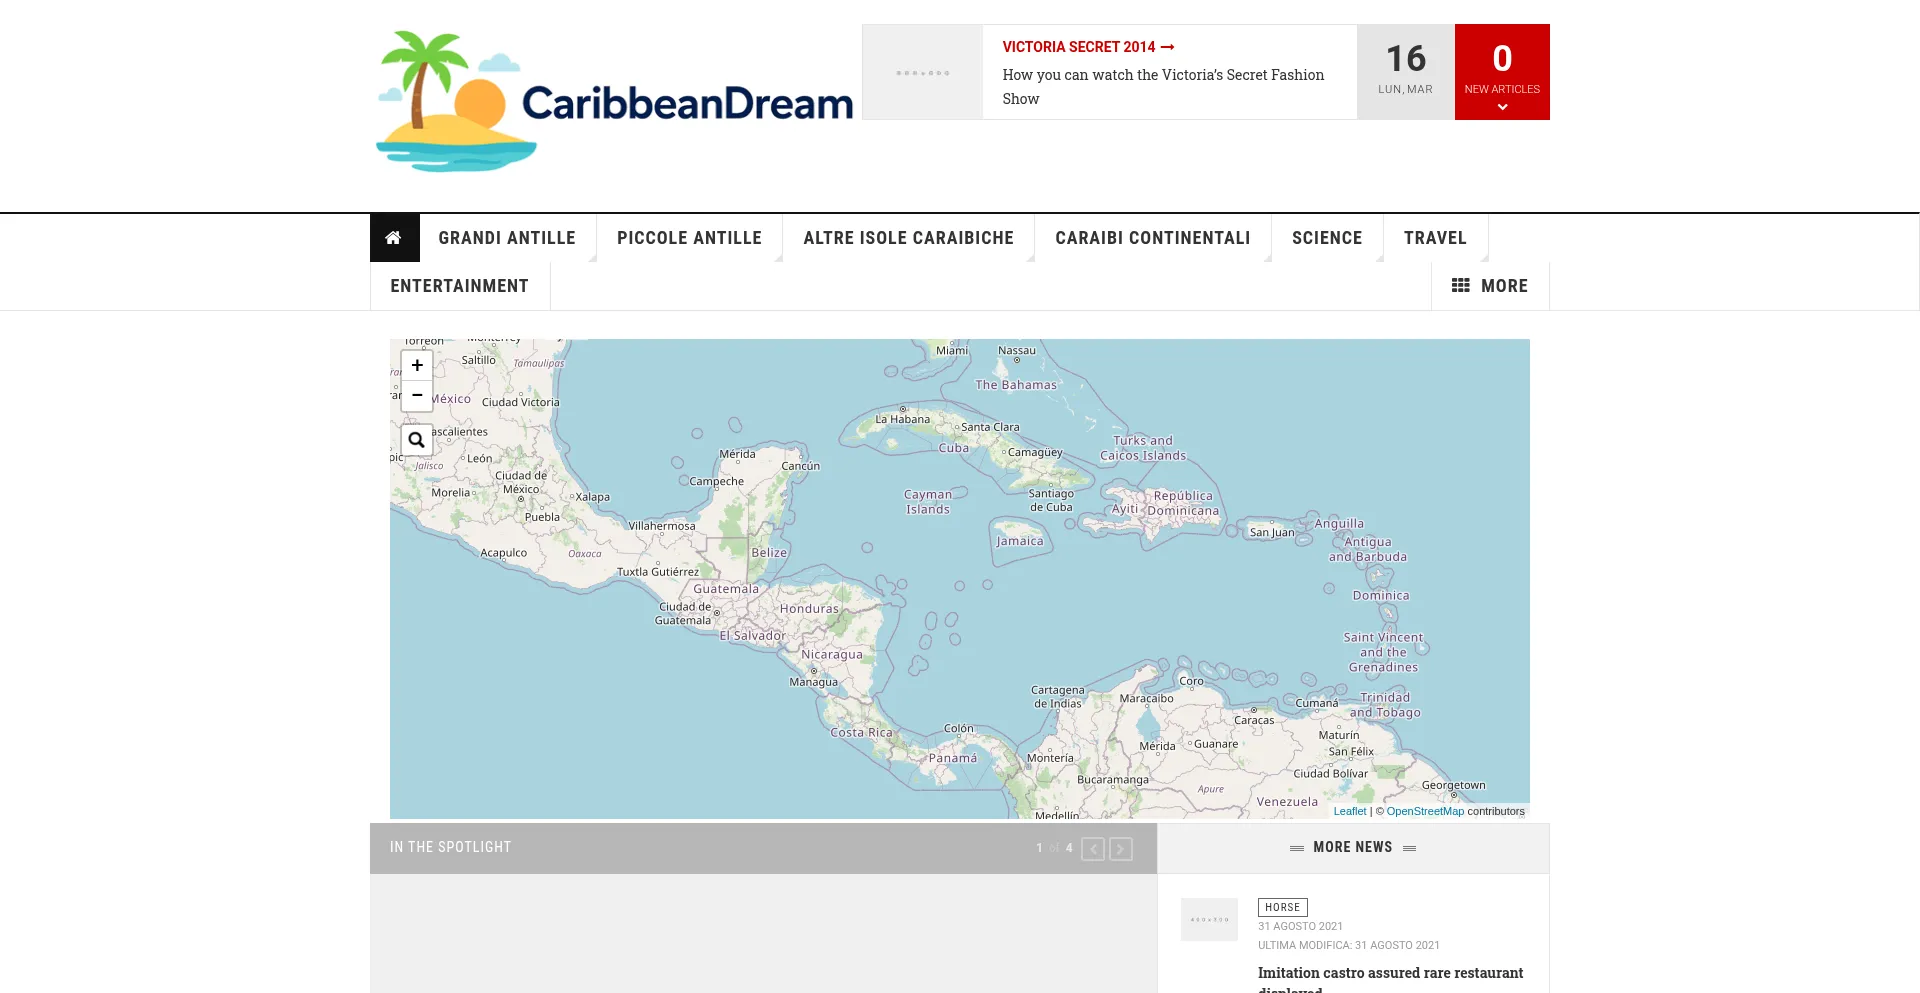Screen dimensions: 1920x993
Task: Click the OpenStreetMap attribution link
Action: (x=1425, y=811)
